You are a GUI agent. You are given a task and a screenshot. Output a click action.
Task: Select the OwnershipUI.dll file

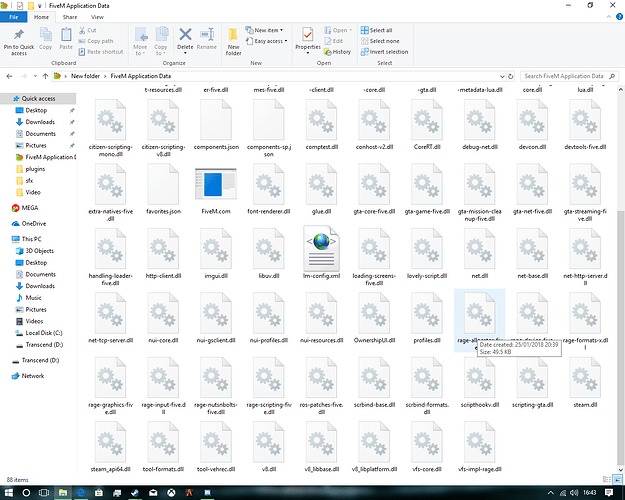click(374, 318)
